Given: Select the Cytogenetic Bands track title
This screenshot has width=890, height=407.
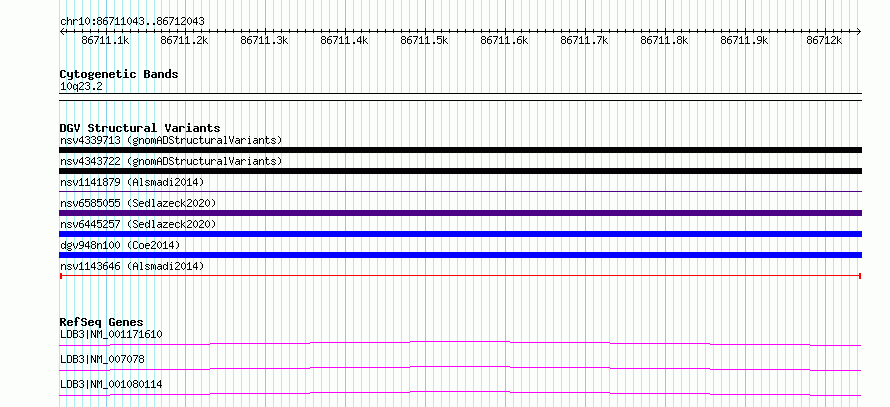Looking at the screenshot, I should tap(119, 74).
